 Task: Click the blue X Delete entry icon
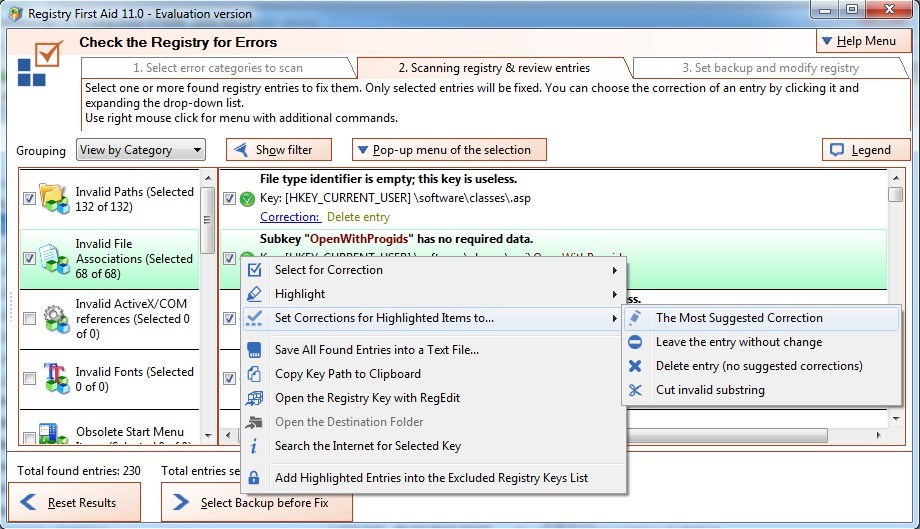[x=635, y=366]
